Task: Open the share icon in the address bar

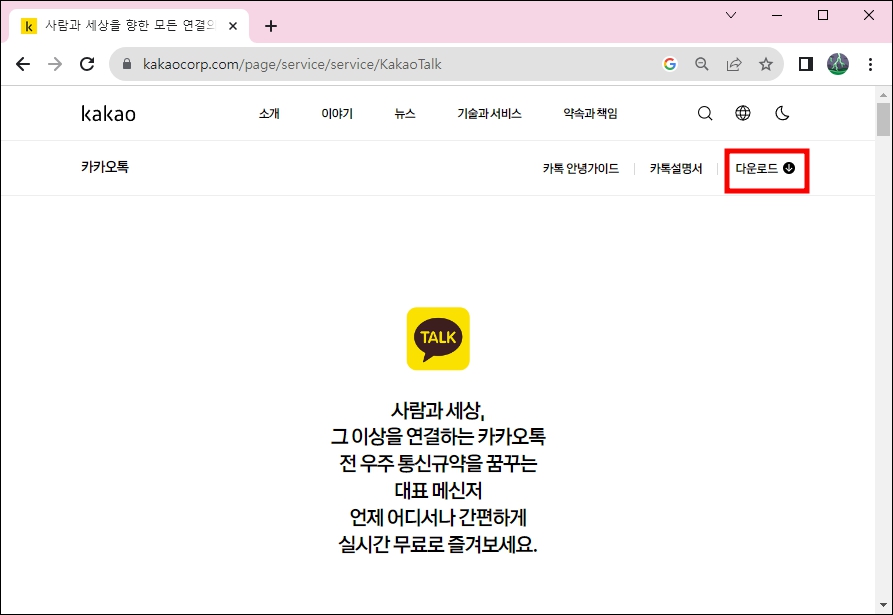Action: click(734, 63)
